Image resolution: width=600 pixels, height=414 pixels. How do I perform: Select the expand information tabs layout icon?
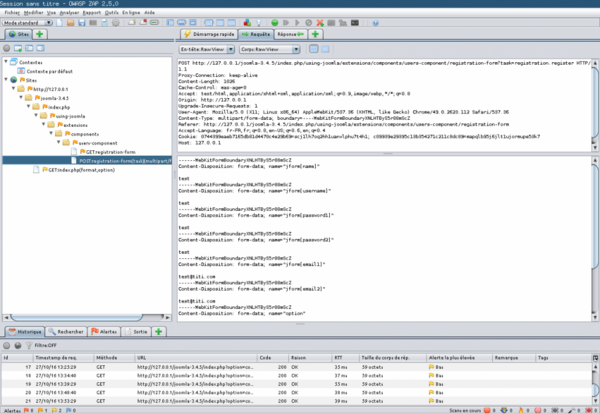[x=181, y=23]
